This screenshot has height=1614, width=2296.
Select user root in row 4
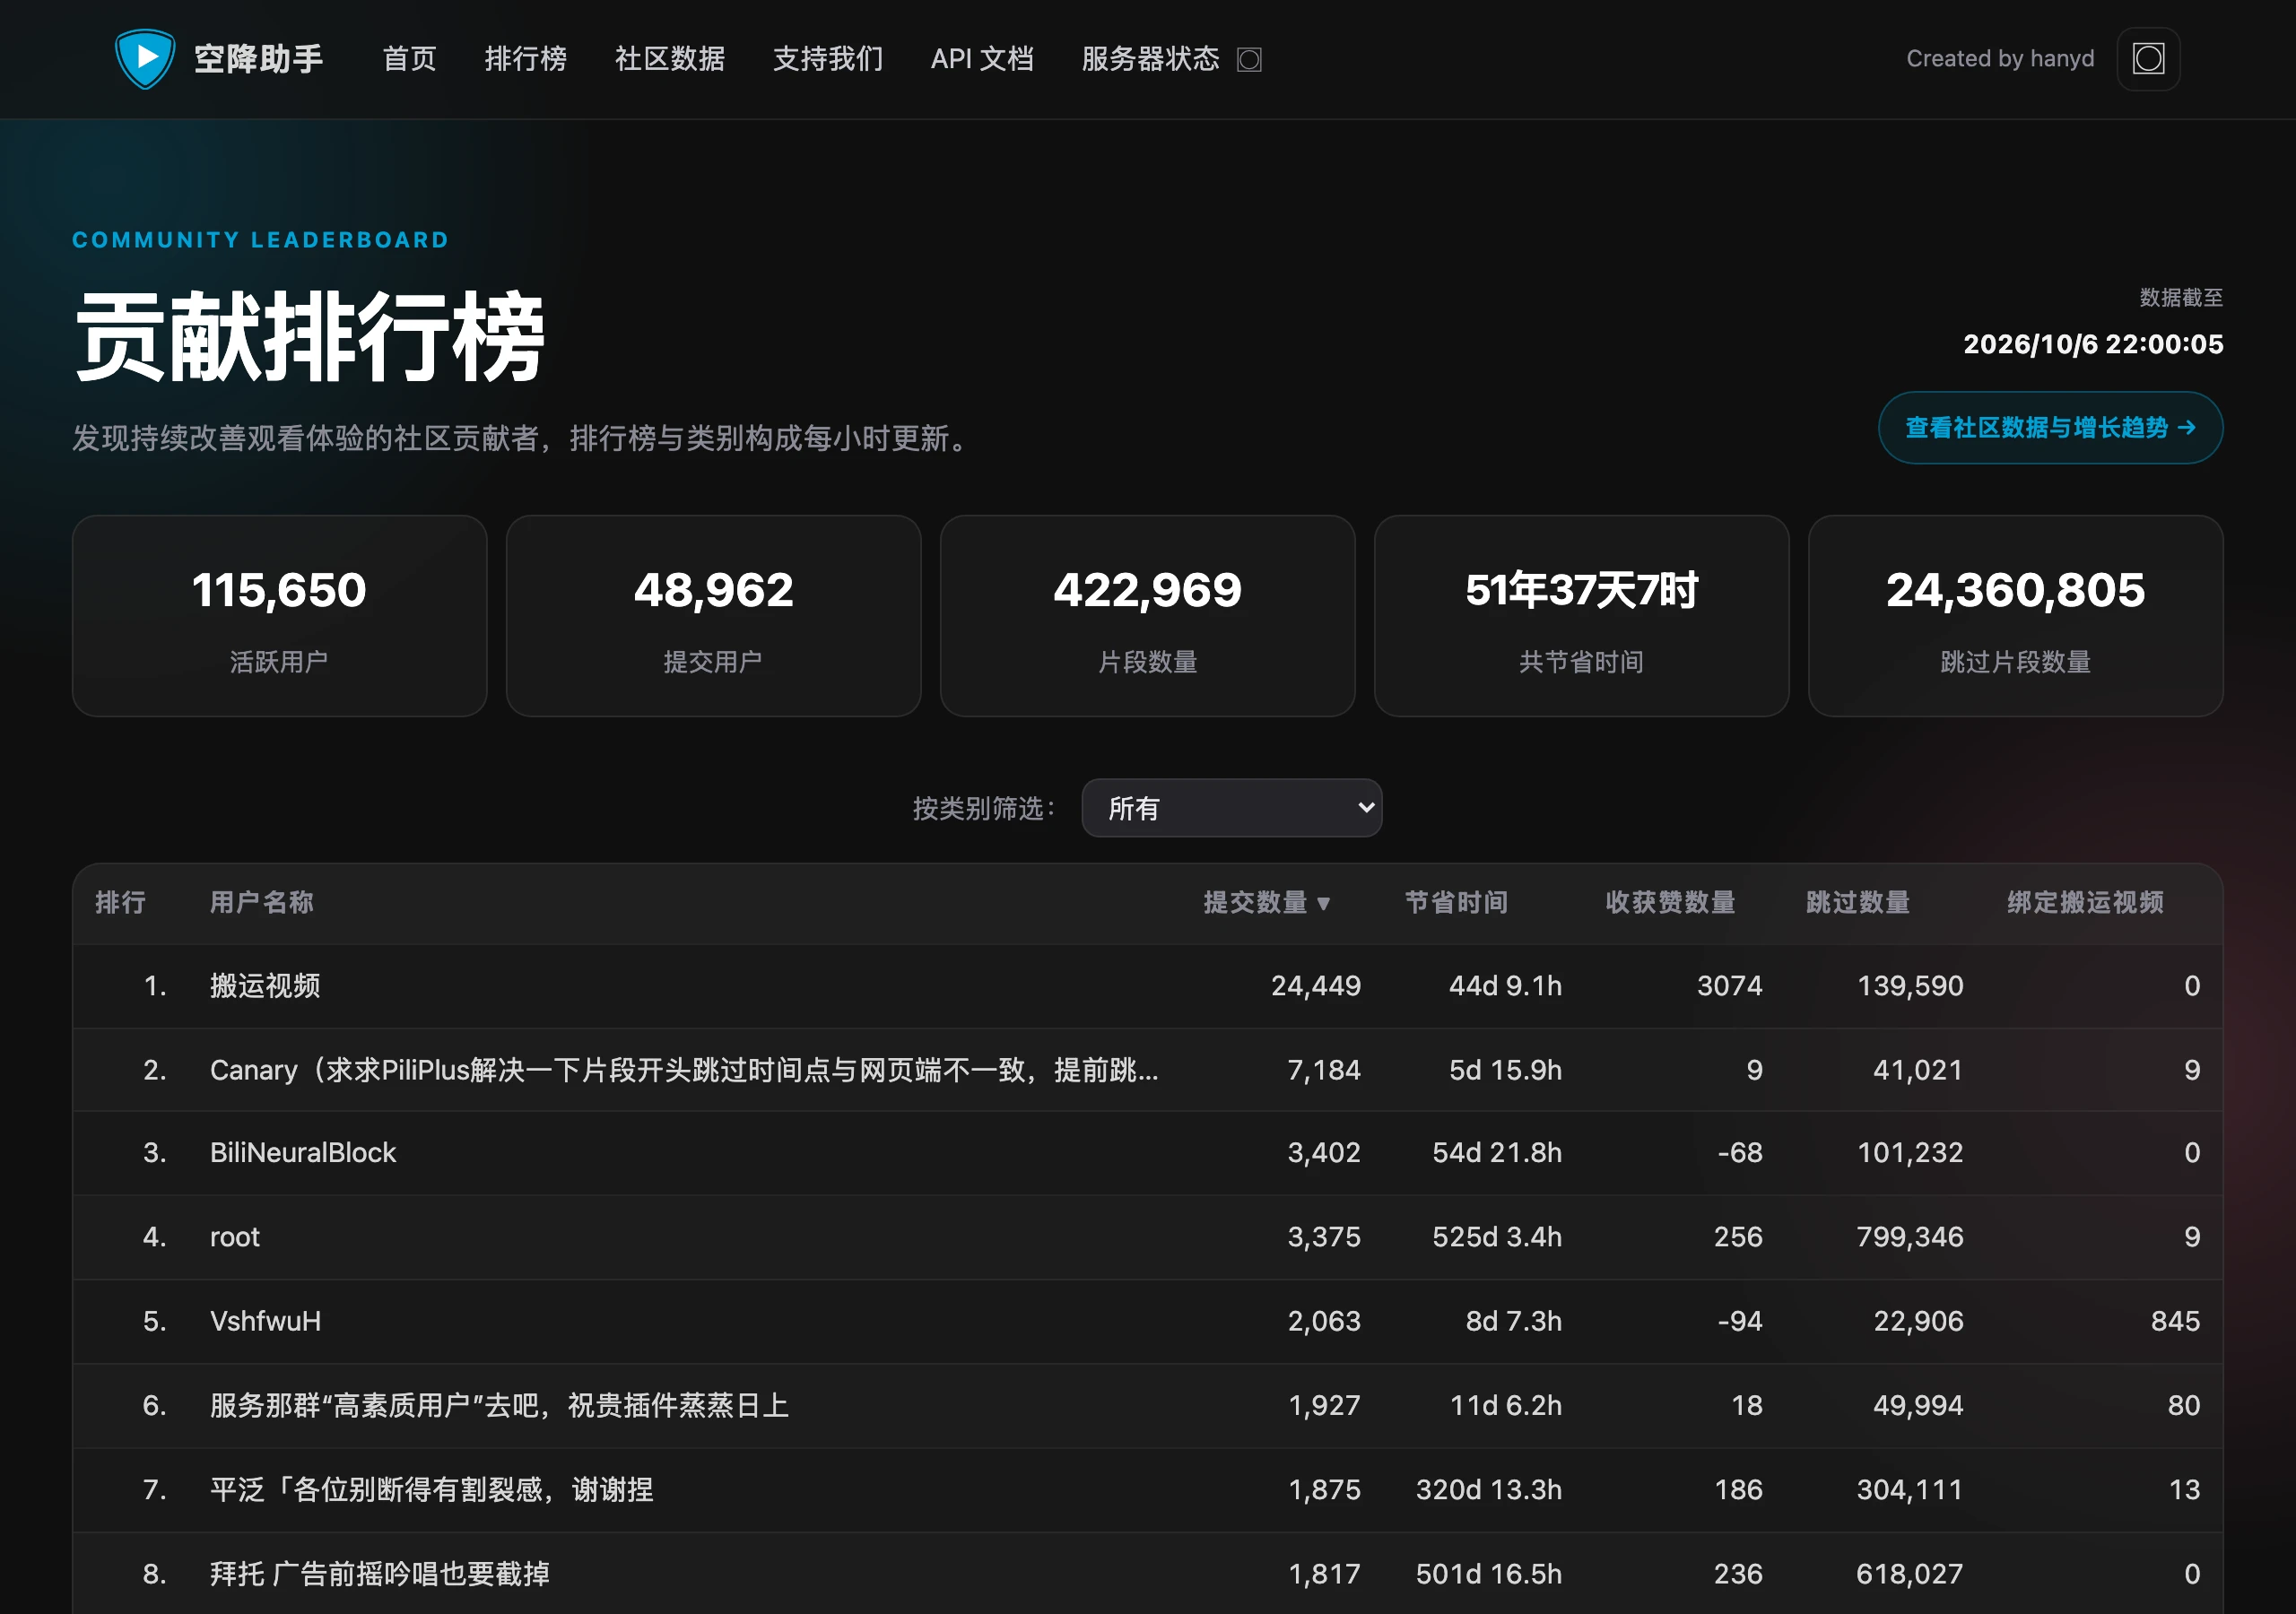point(235,1237)
